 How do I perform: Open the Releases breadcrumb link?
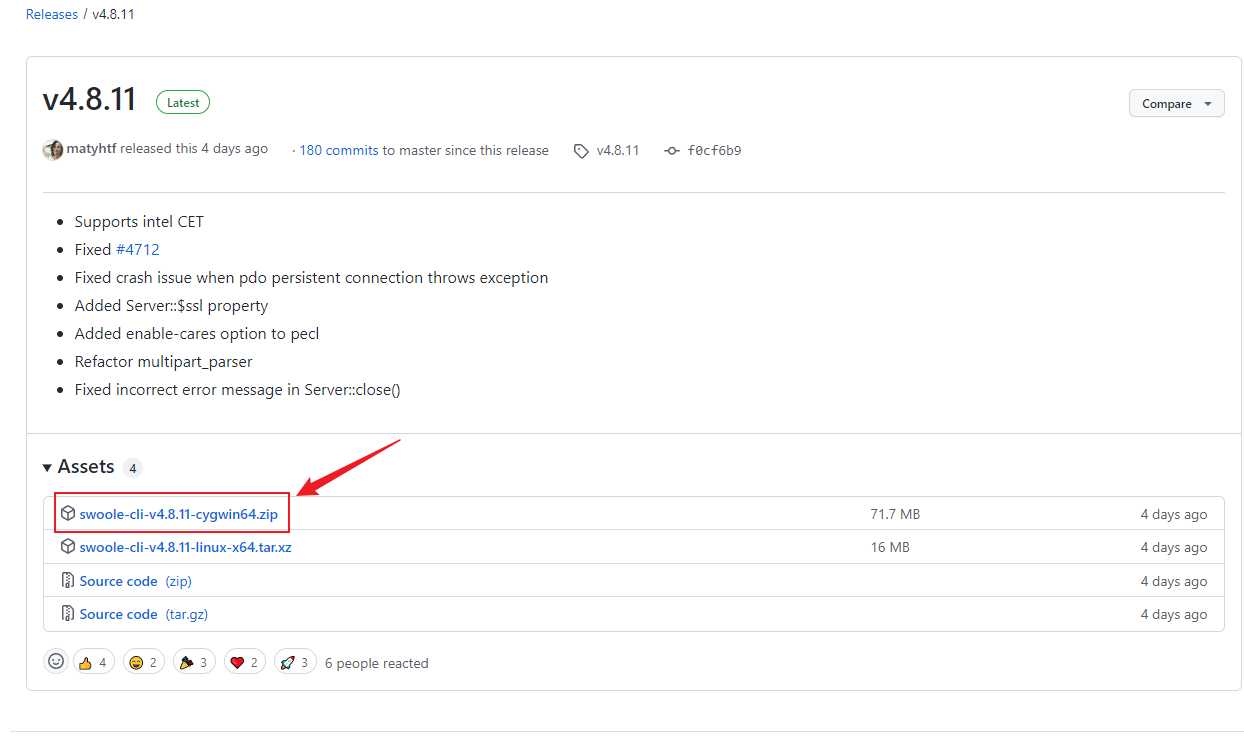(52, 14)
